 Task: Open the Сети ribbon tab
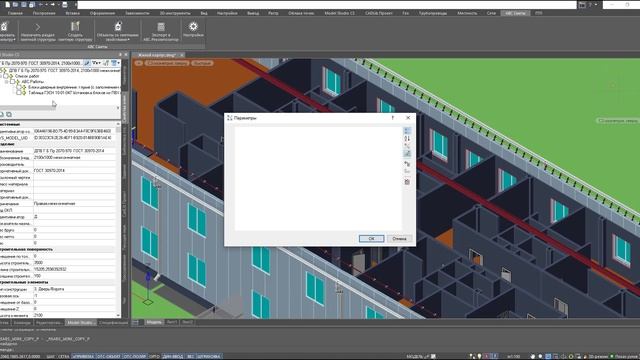[x=491, y=13]
